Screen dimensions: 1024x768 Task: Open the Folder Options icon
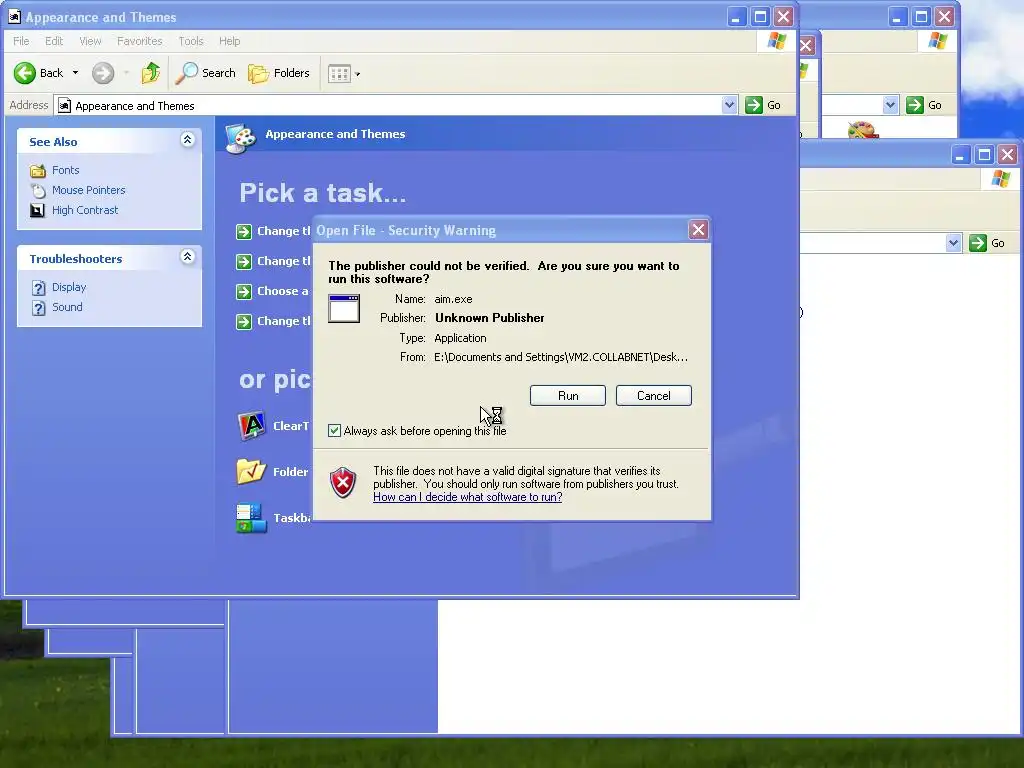251,472
